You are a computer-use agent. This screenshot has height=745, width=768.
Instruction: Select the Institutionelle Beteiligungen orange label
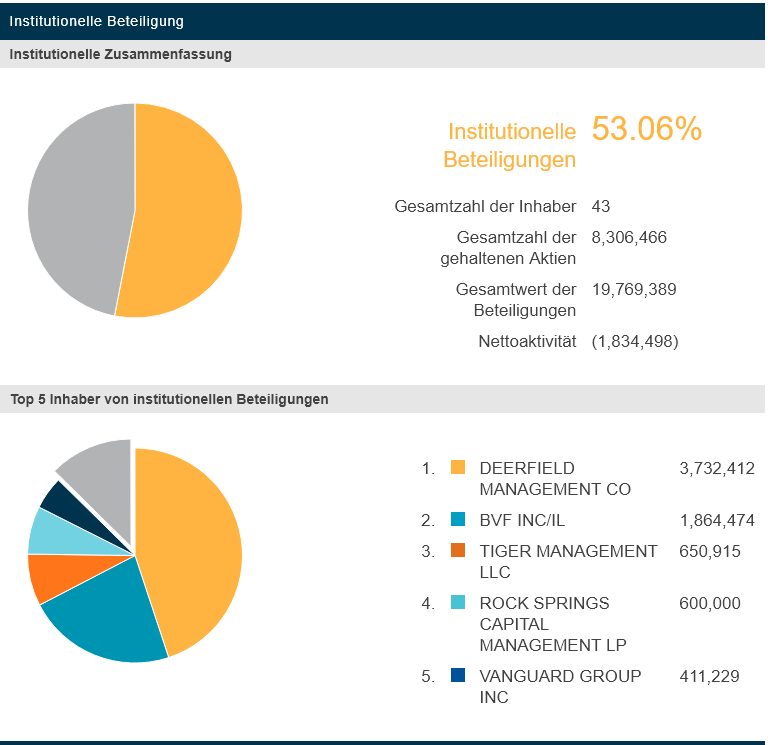click(x=509, y=145)
